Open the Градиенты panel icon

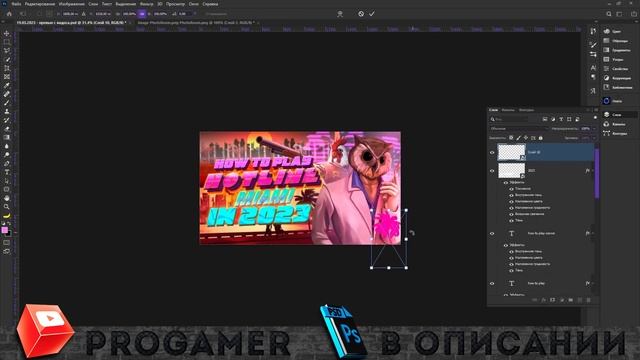point(607,50)
